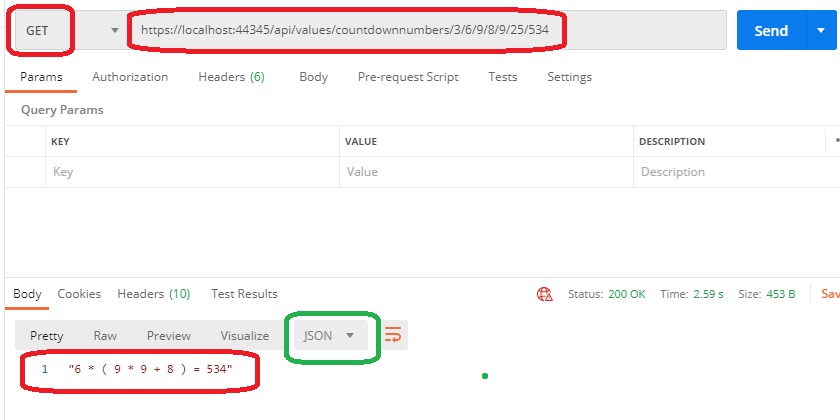Select the response Cookies tab
840x420 pixels.
pyautogui.click(x=79, y=294)
